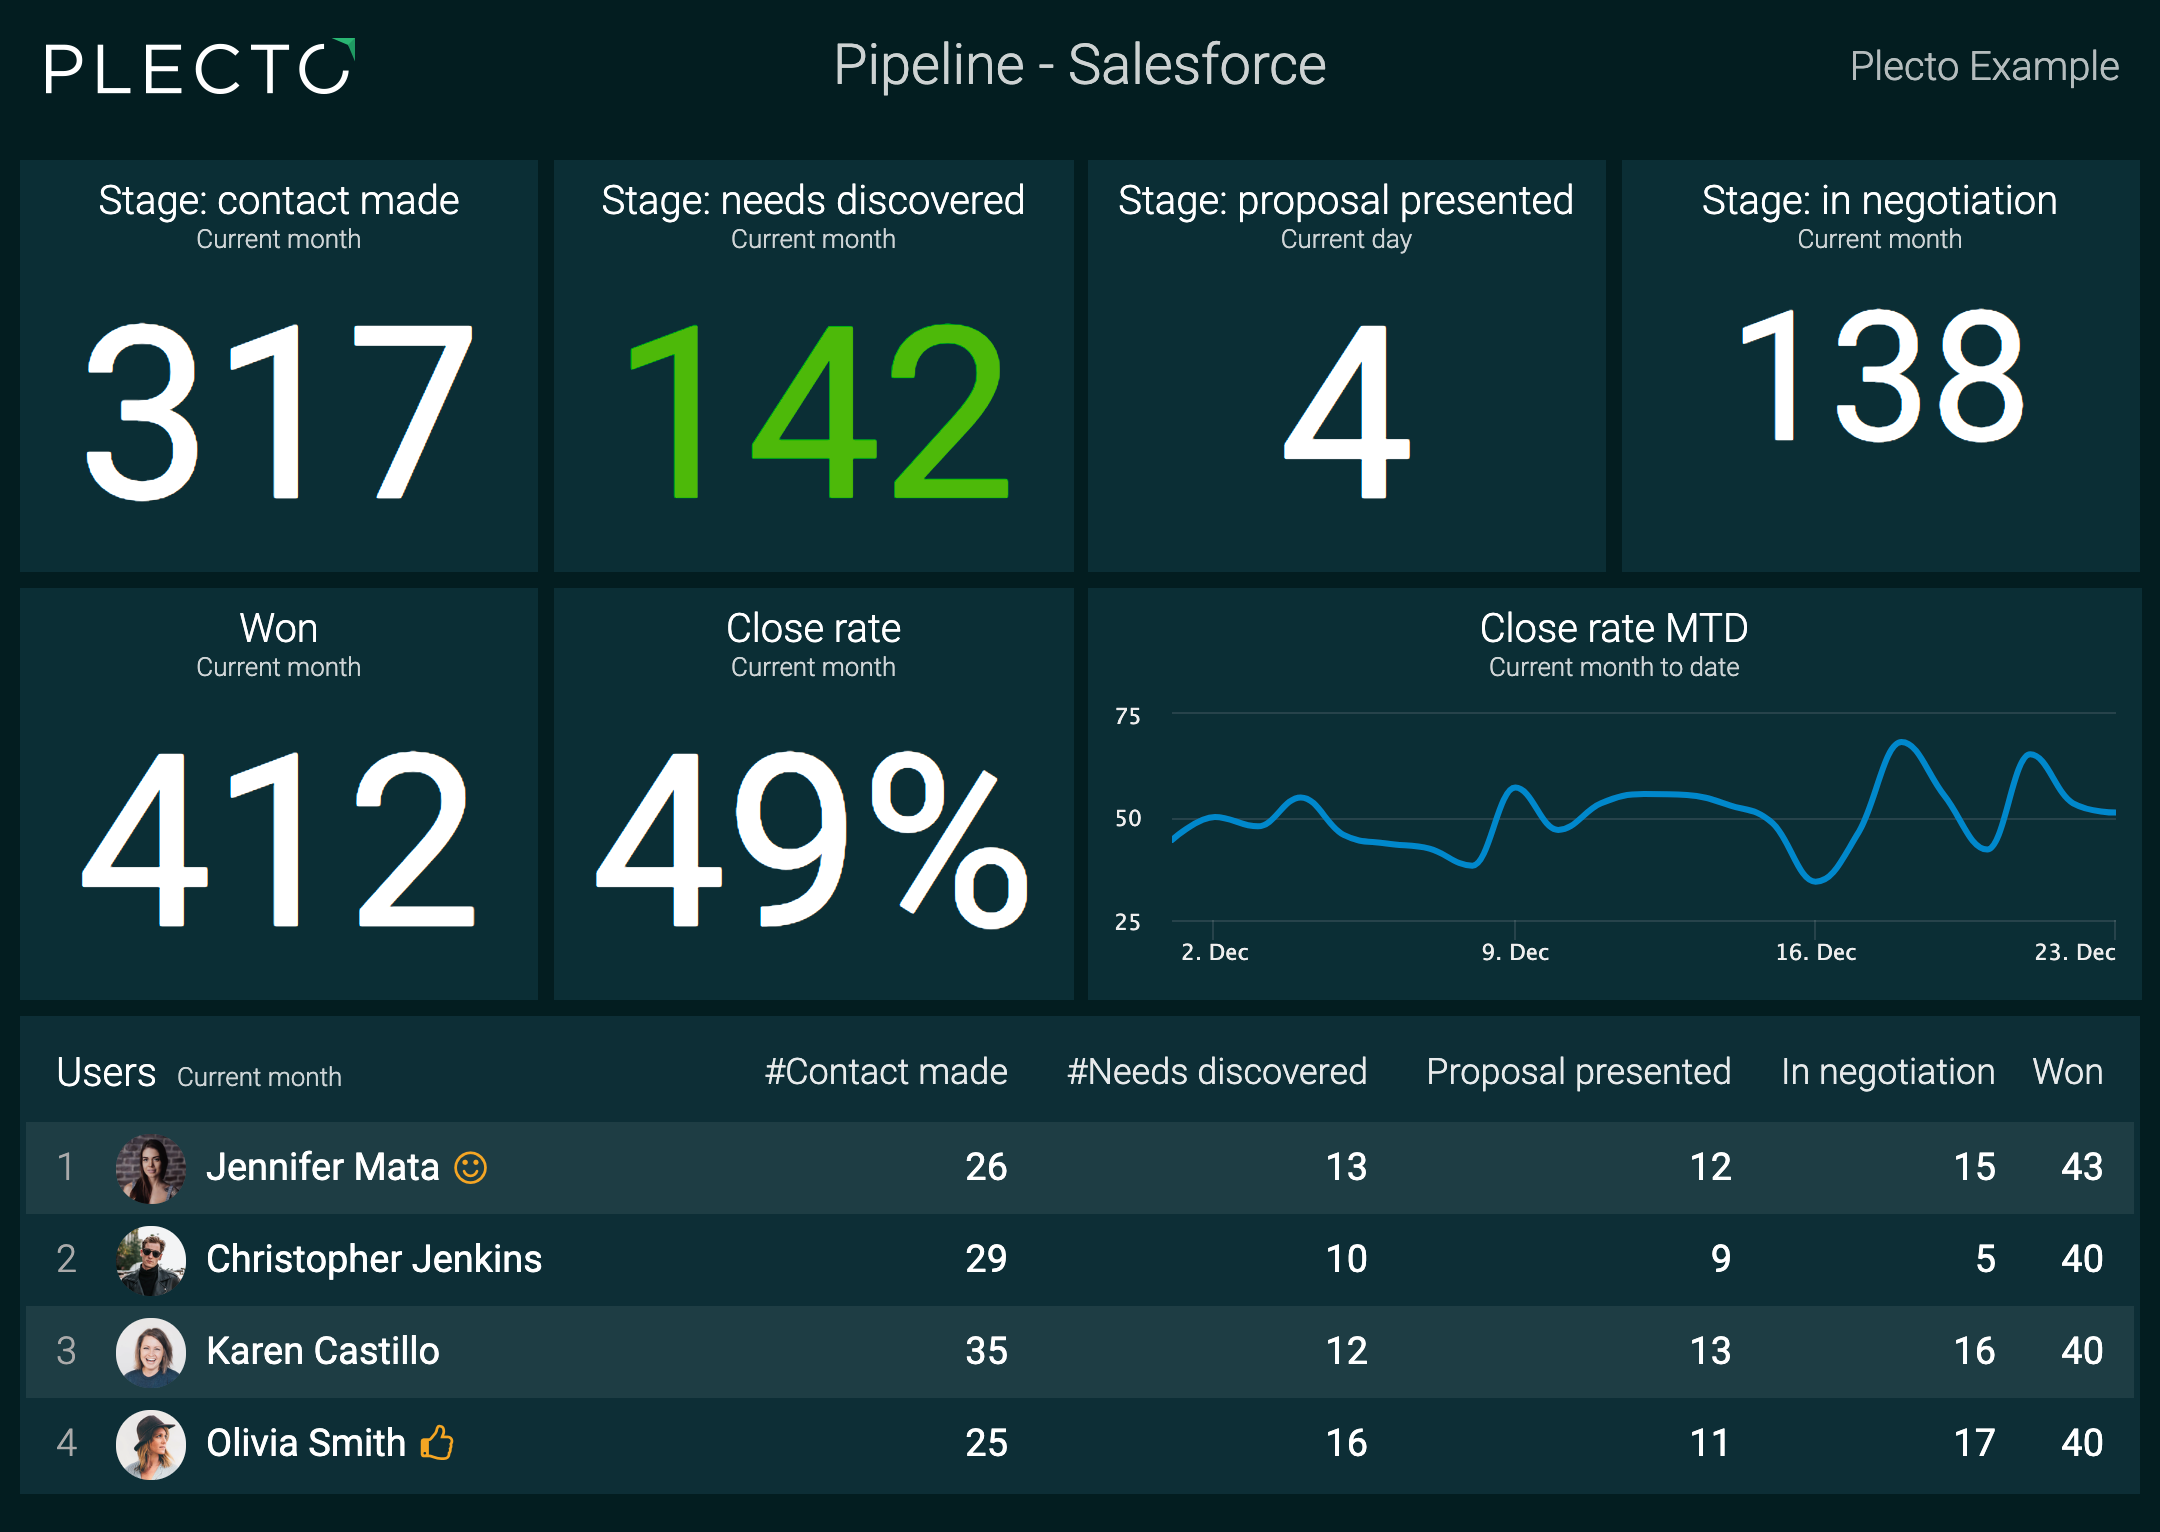Screen dimensions: 2160x1532
Task: Select the green 142 needs discovered value
Action: coord(818,411)
